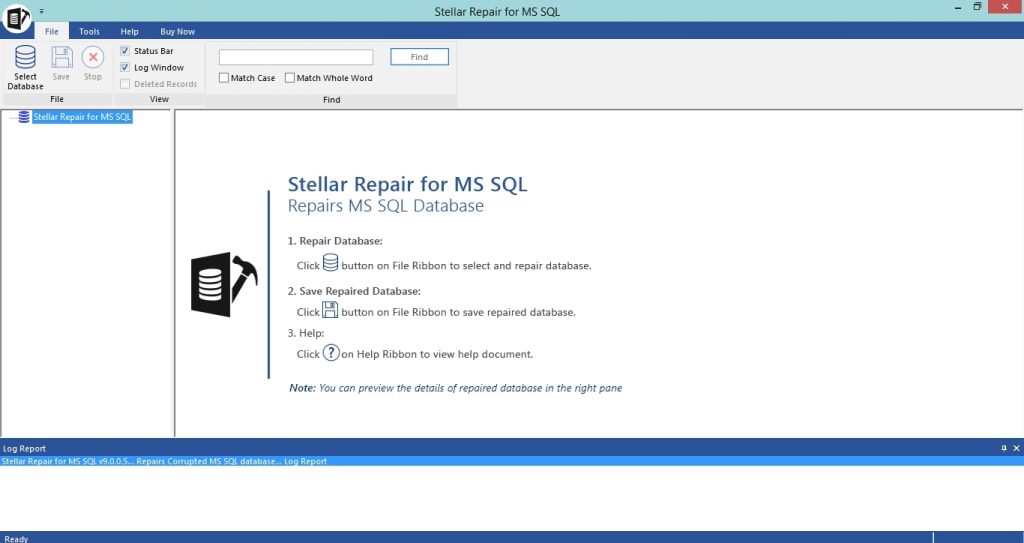This screenshot has width=1024, height=543.
Task: Close the Stellar Repair for MS SQL window
Action: point(1006,7)
